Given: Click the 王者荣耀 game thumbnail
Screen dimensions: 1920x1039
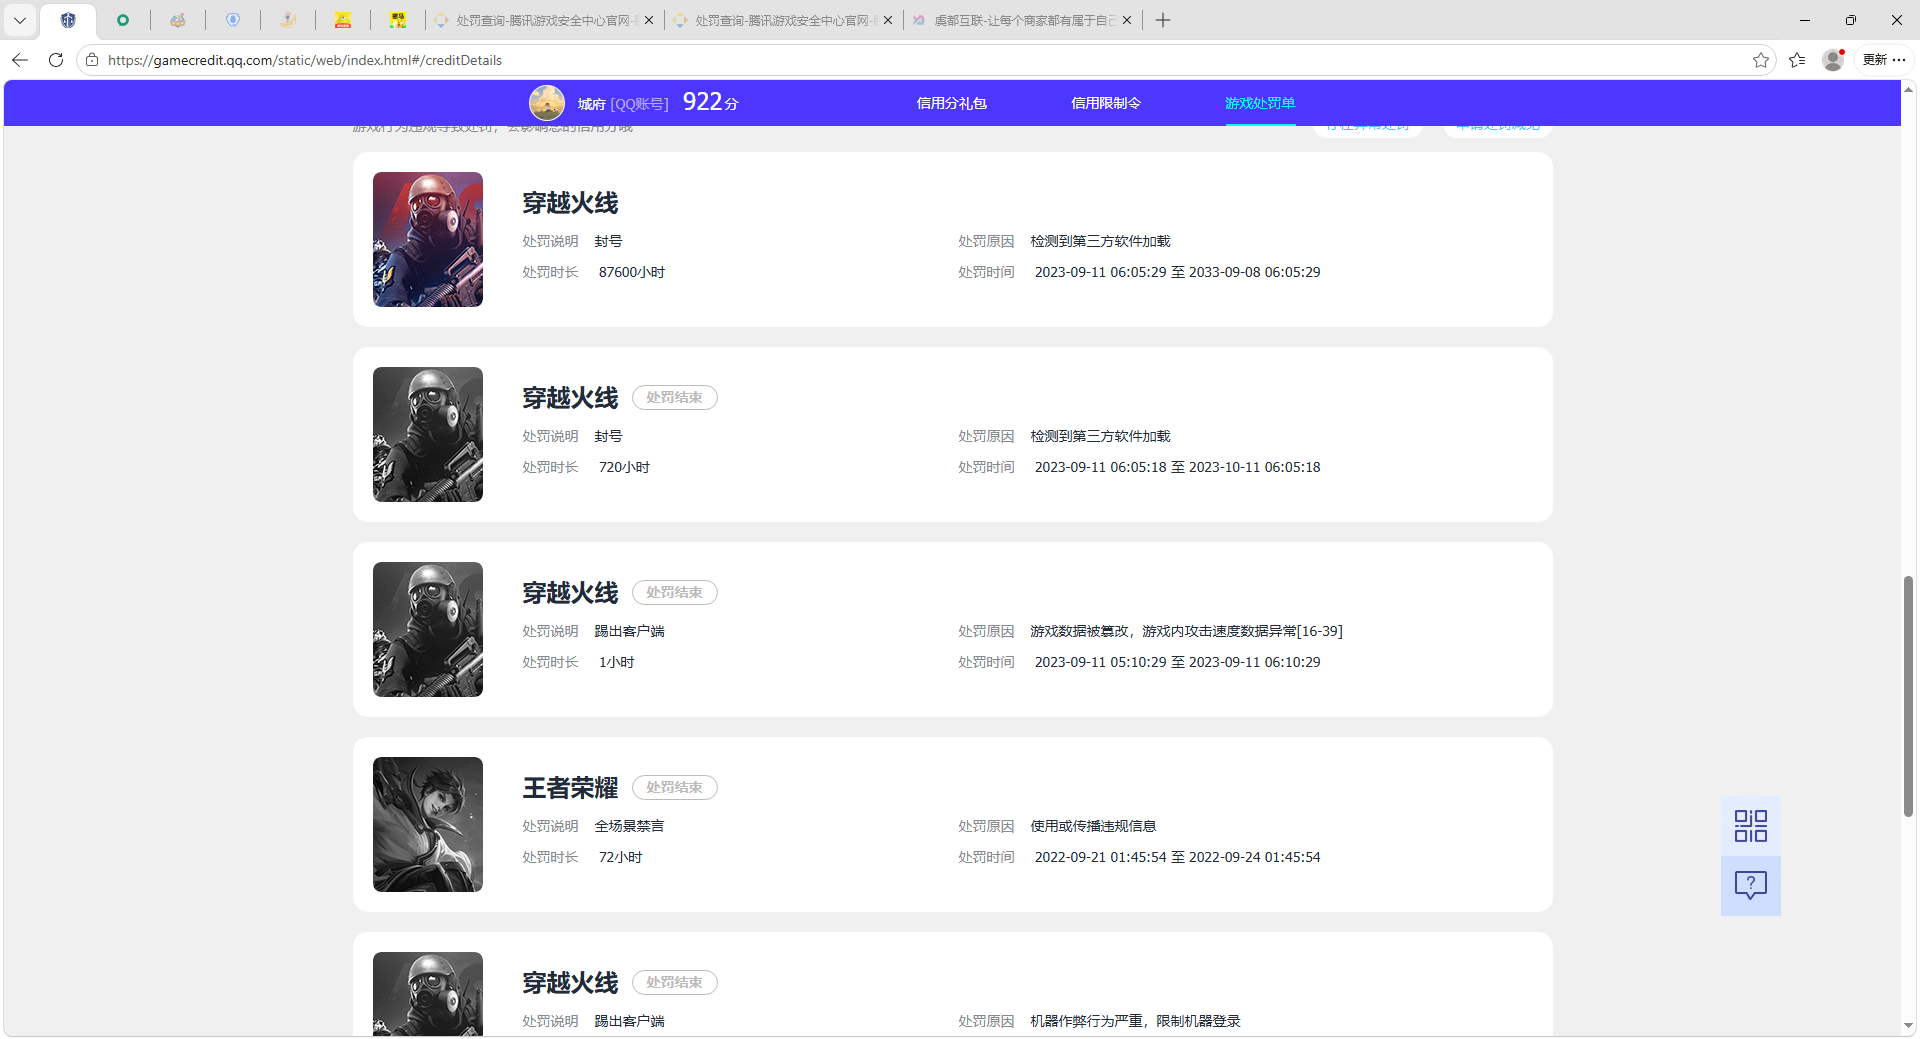Looking at the screenshot, I should pyautogui.click(x=428, y=824).
